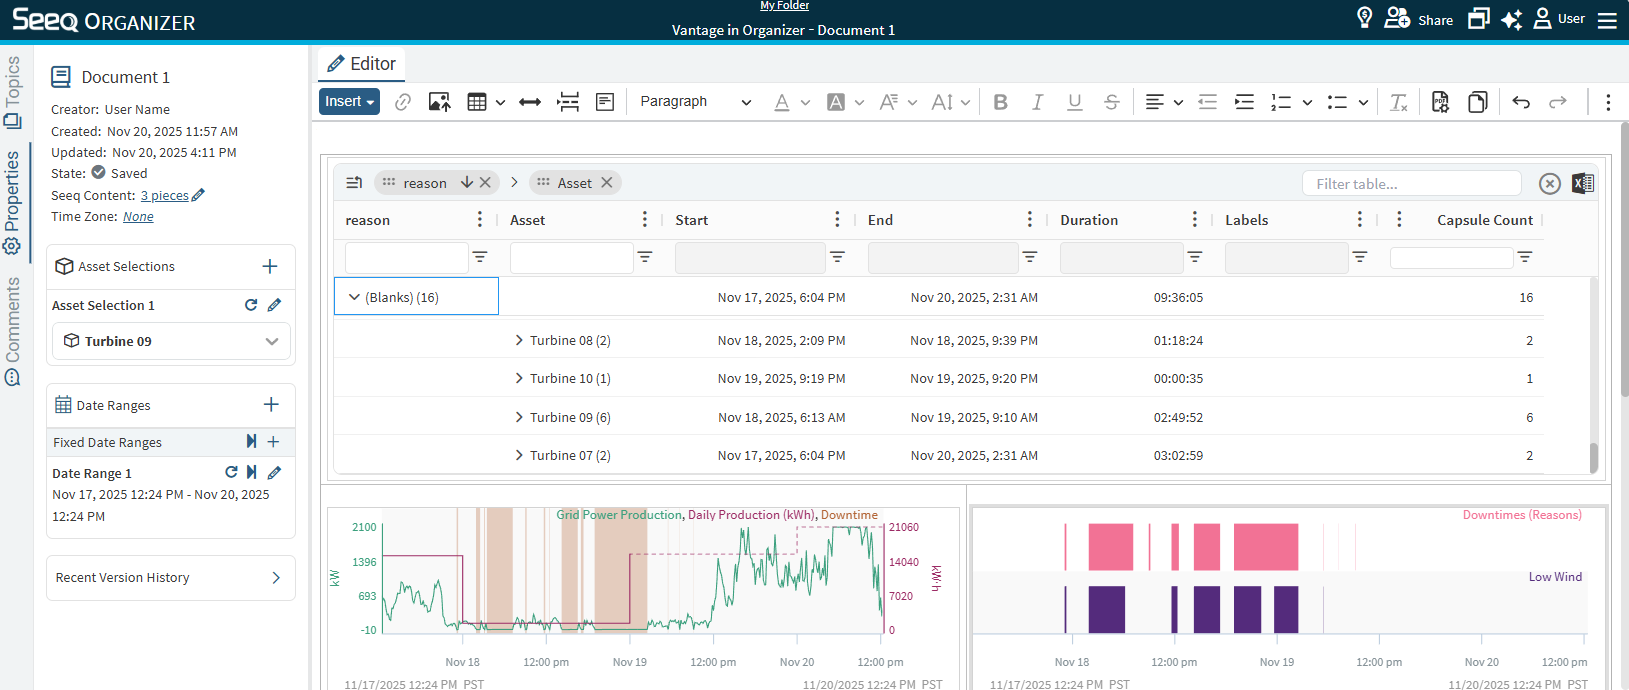The image size is (1629, 690).
Task: Edit Date Range 1 with pencil icon
Action: click(x=274, y=473)
